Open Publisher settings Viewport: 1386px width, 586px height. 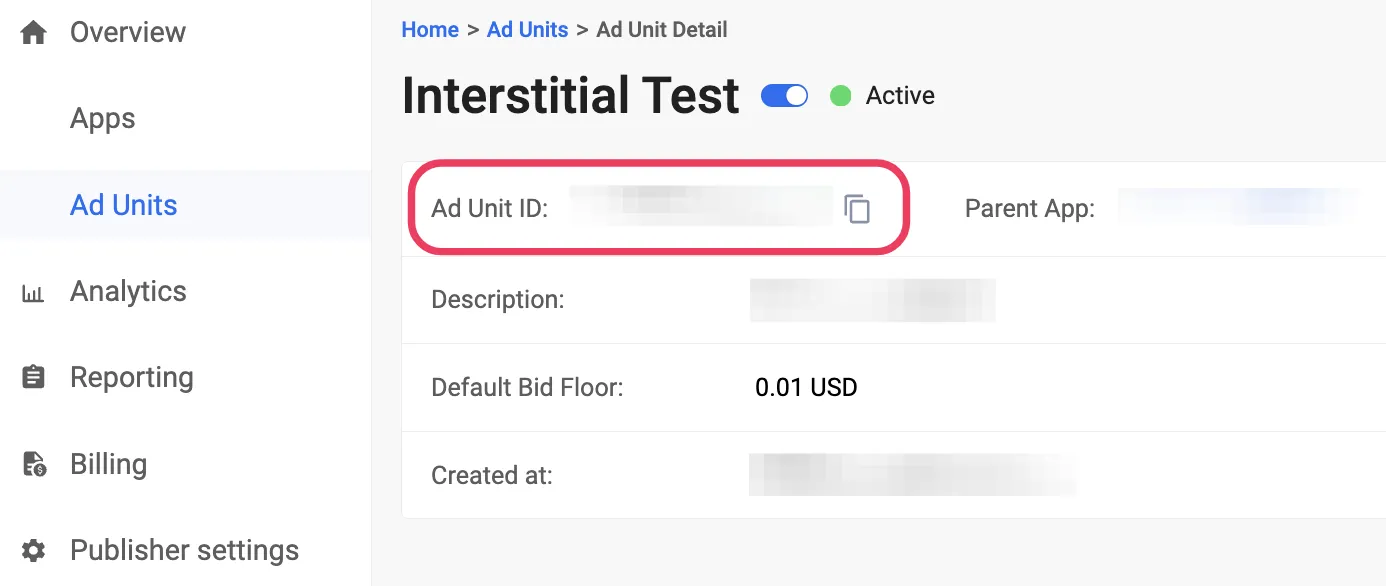click(184, 550)
